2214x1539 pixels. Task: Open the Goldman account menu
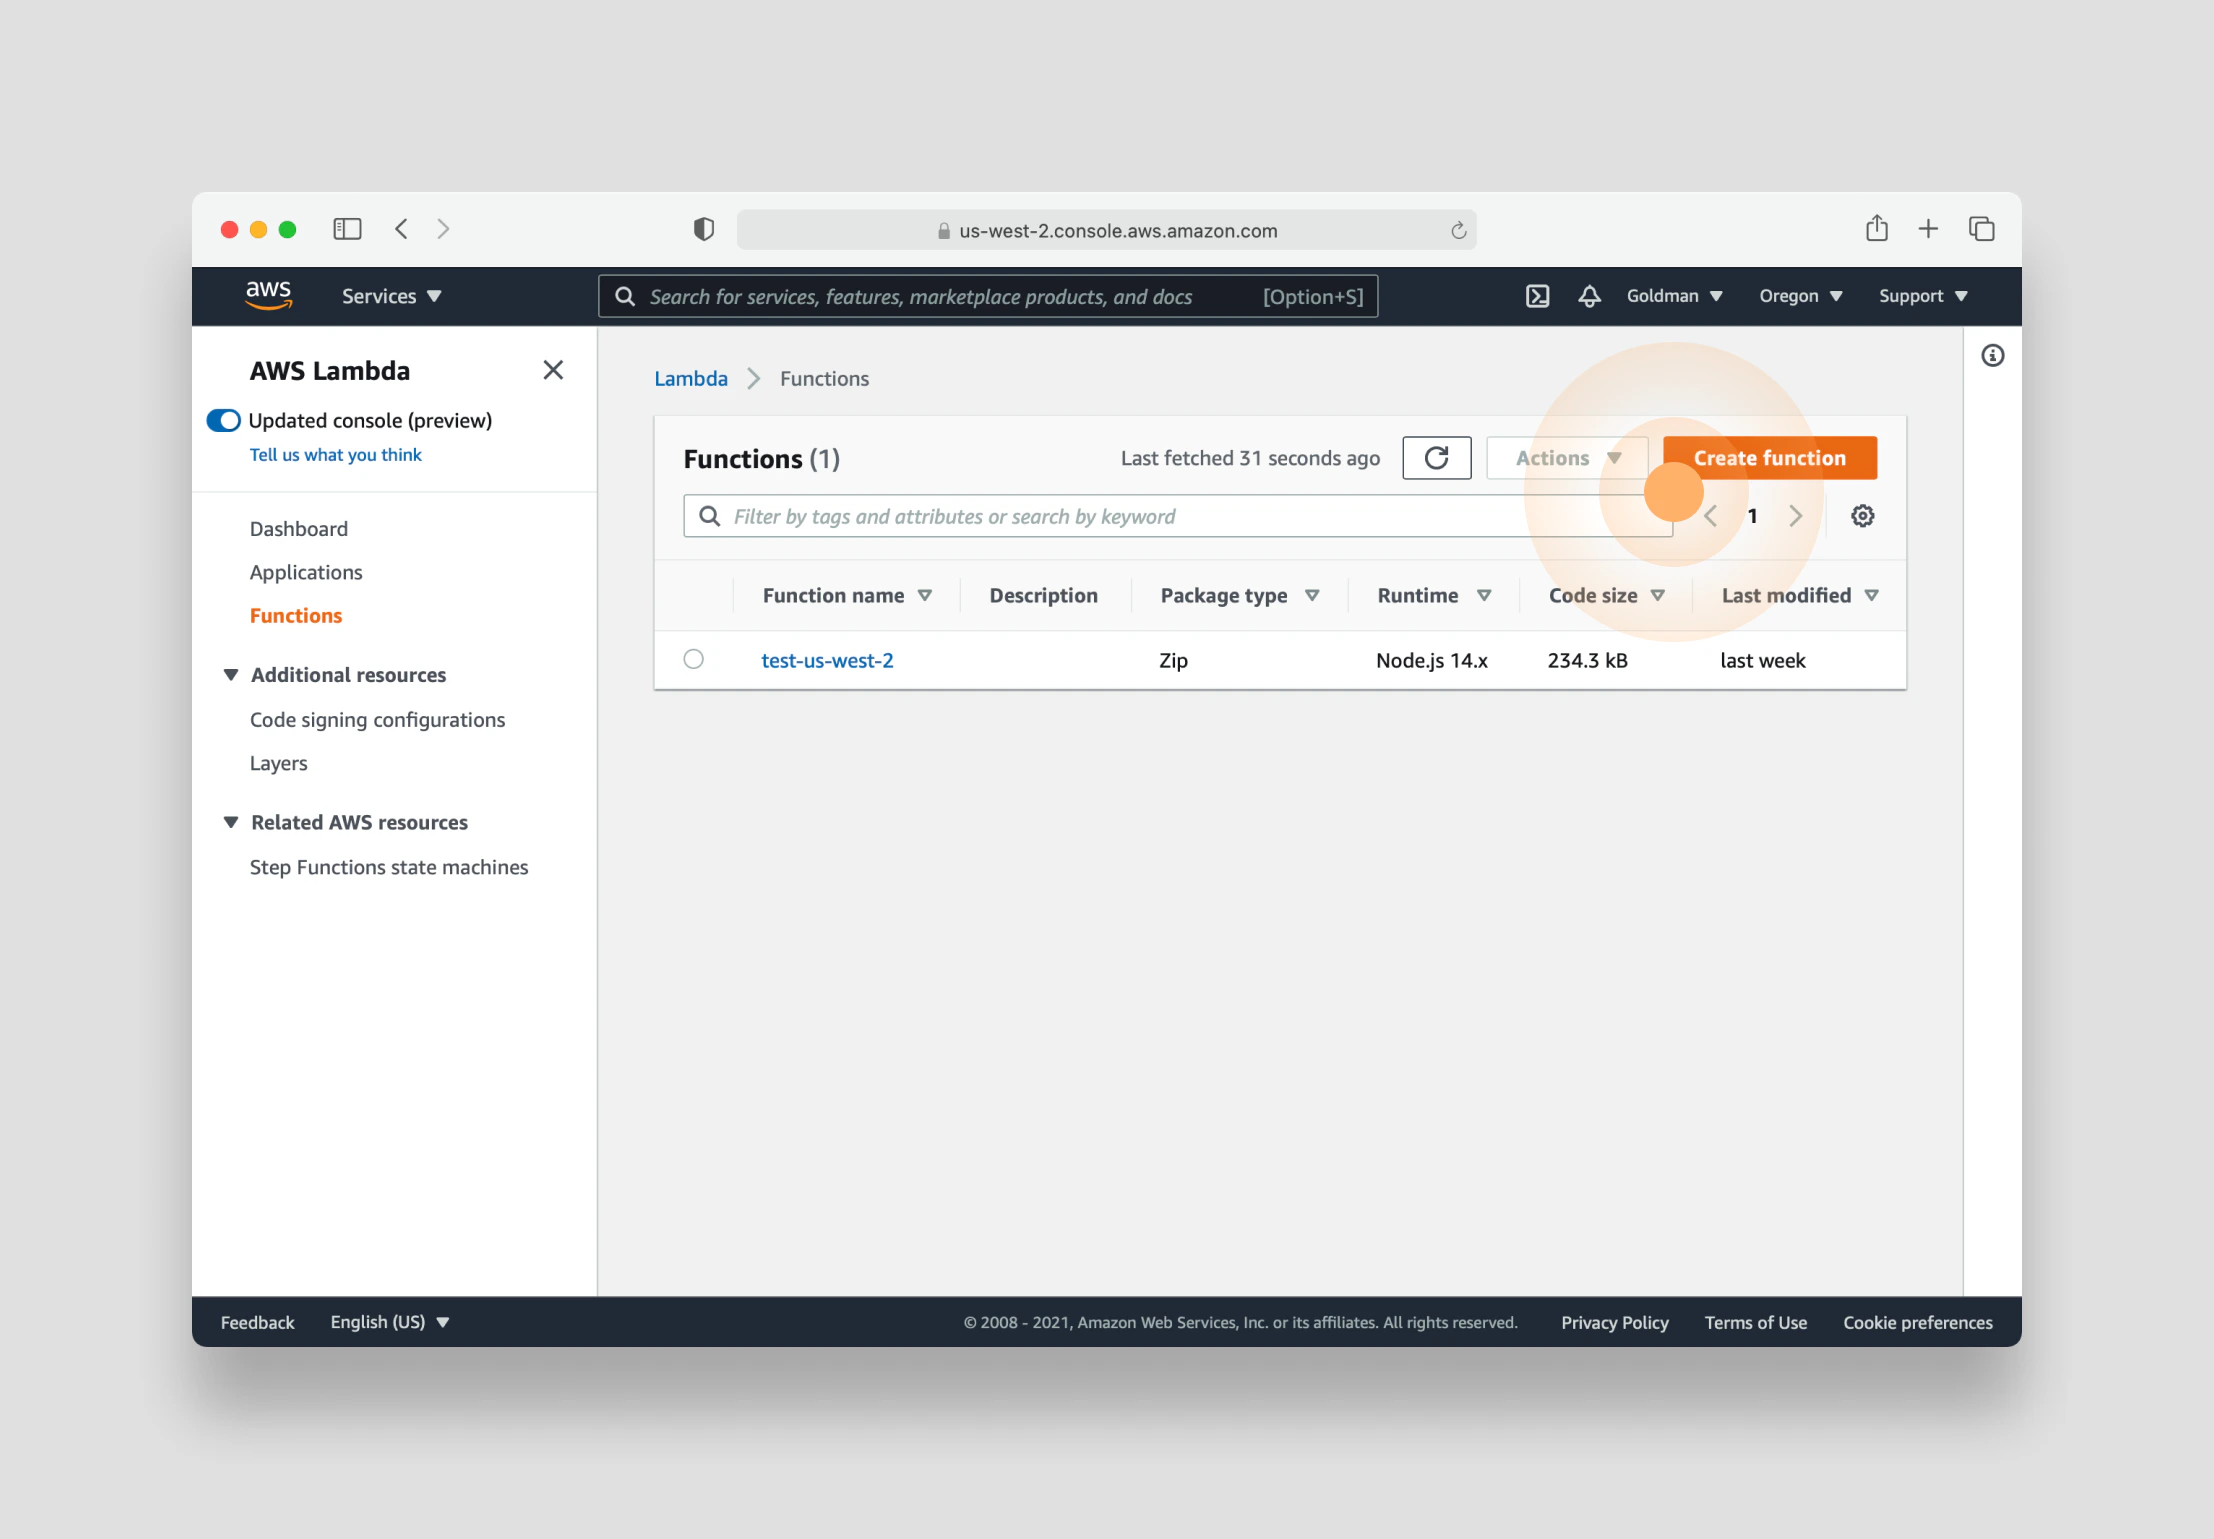click(1674, 296)
